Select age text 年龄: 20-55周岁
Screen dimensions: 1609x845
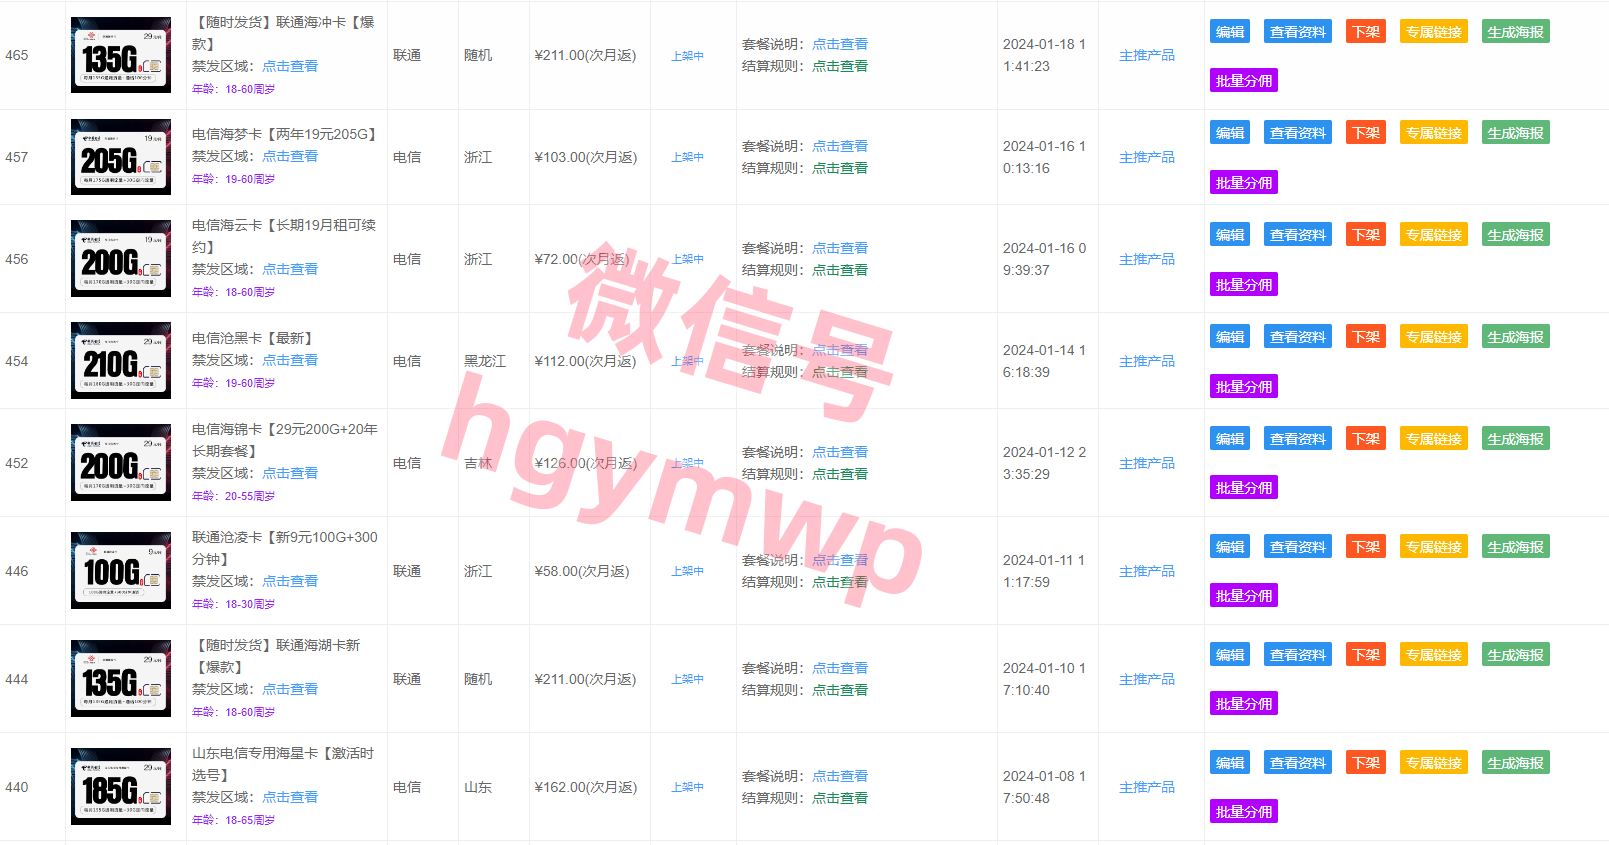pyautogui.click(x=233, y=496)
